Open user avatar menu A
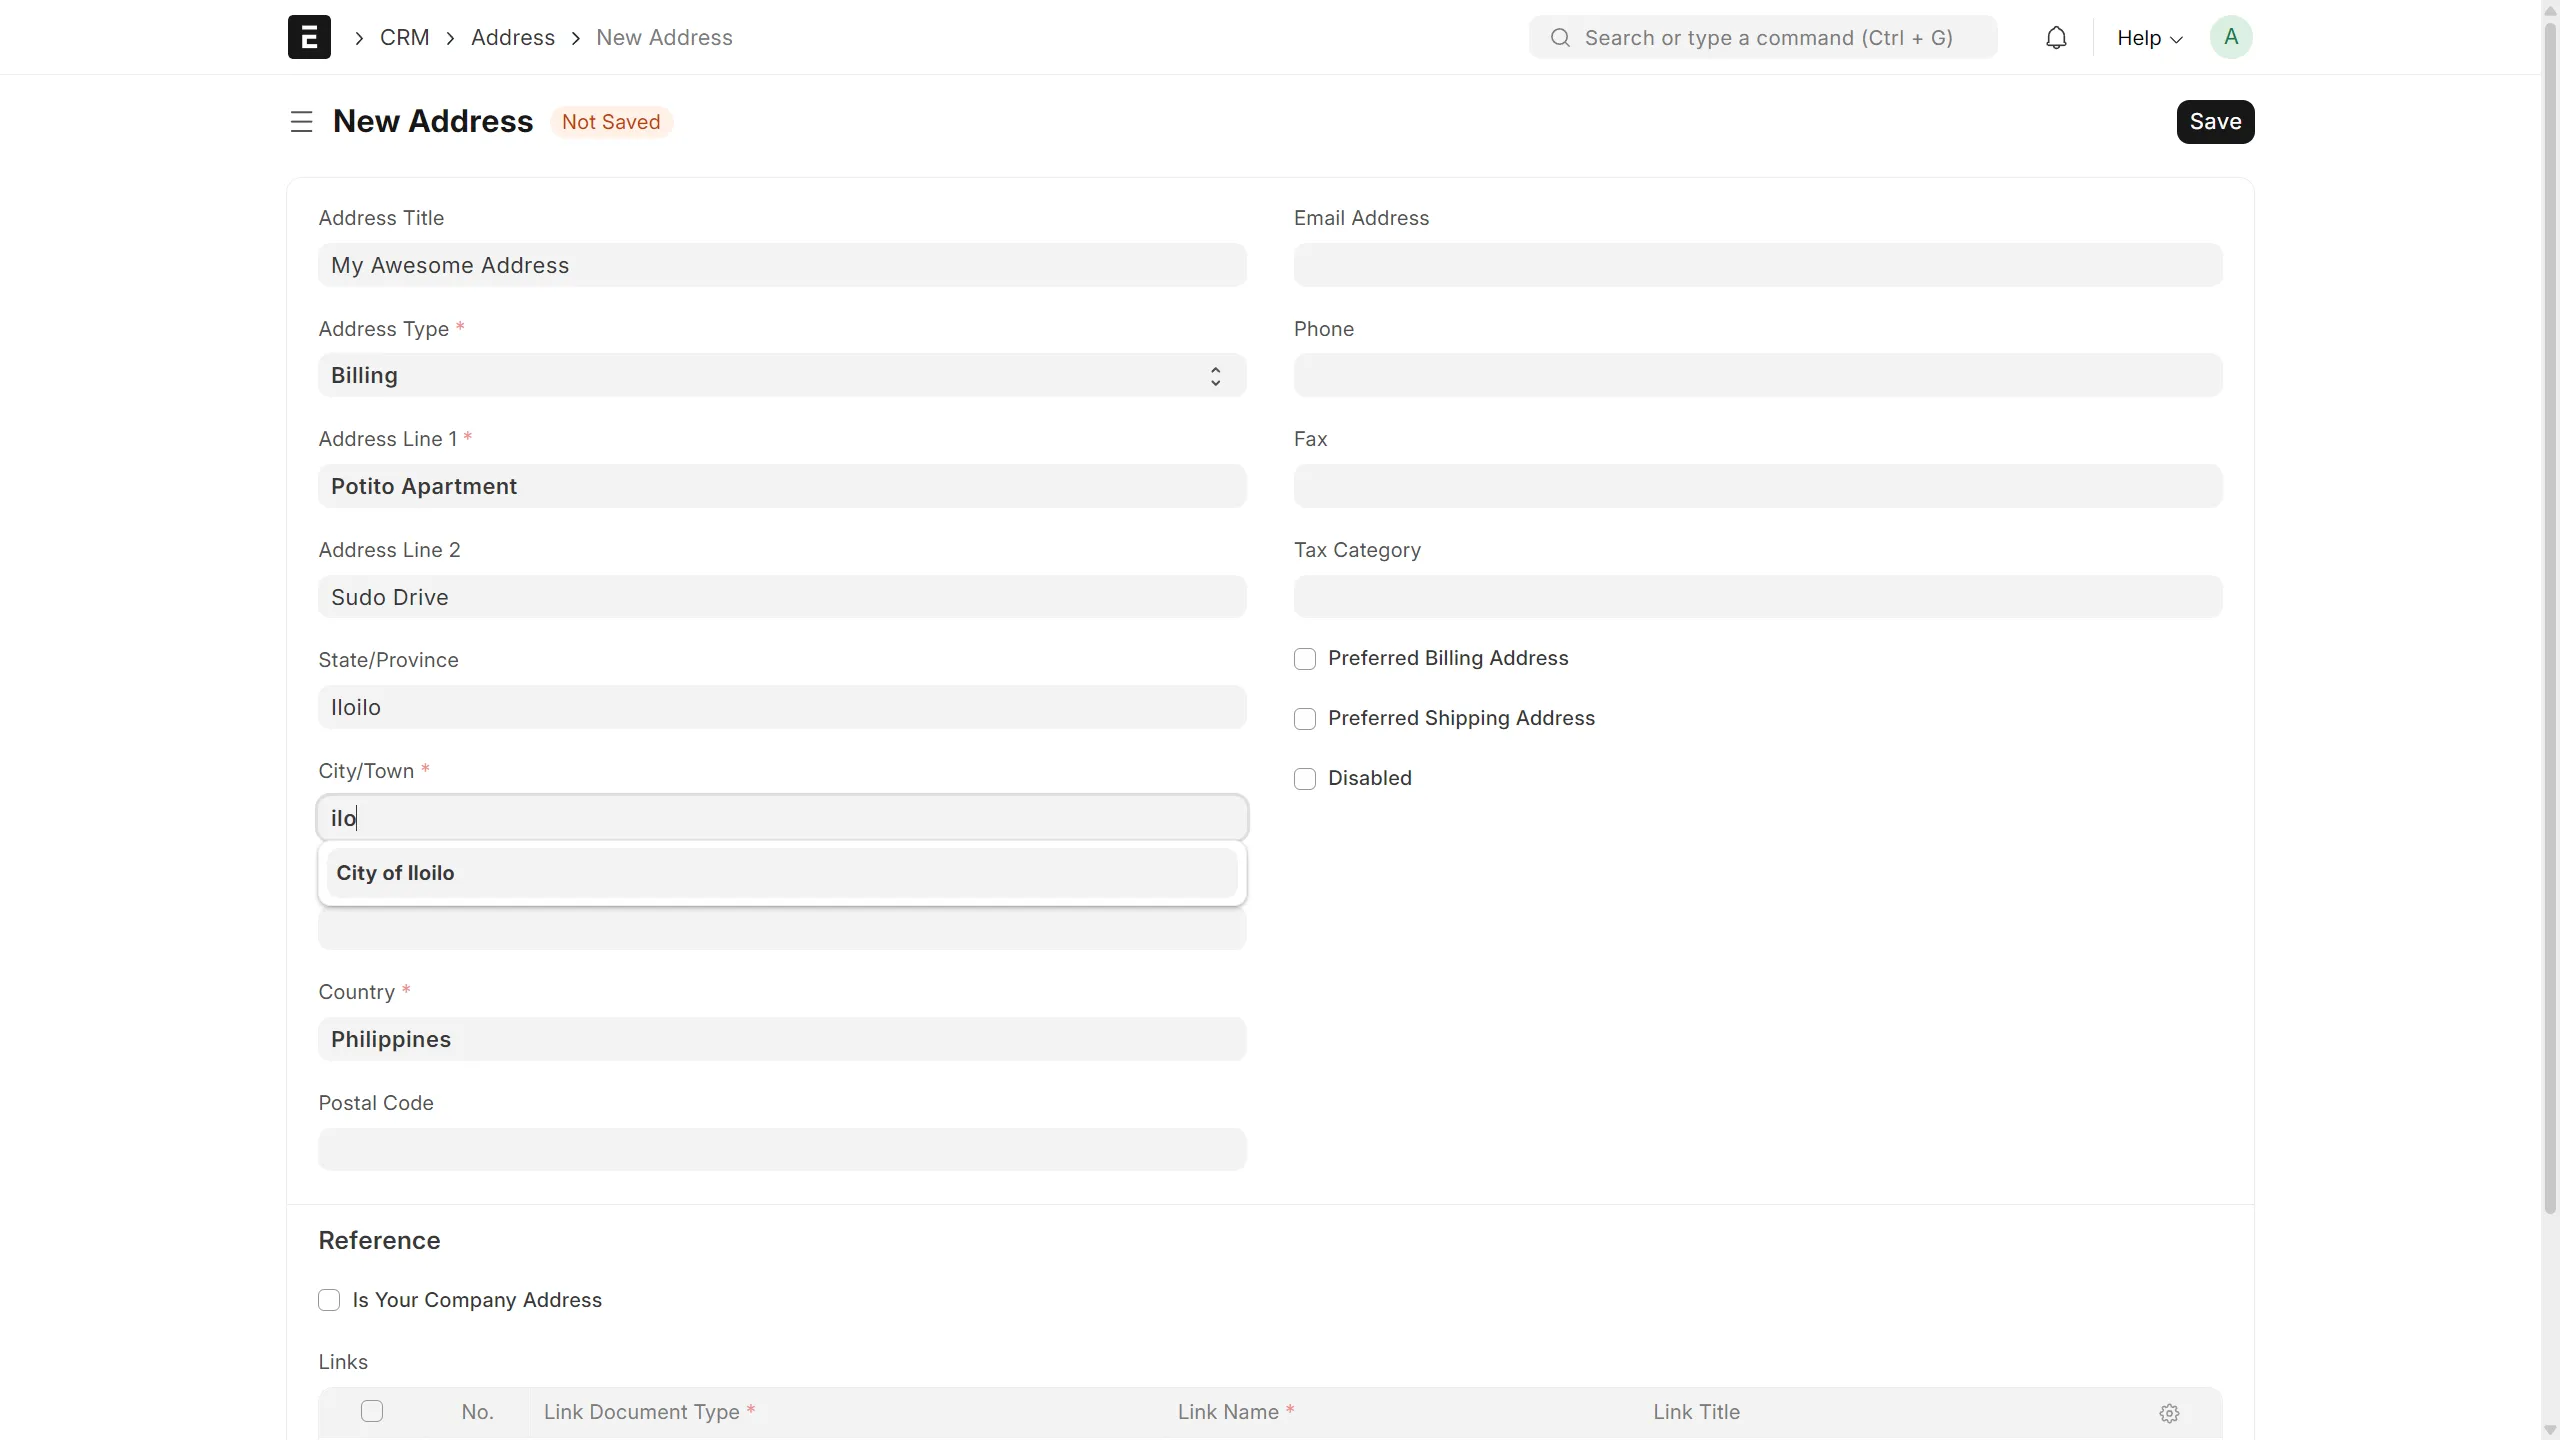Image resolution: width=2560 pixels, height=1440 pixels. click(x=2230, y=37)
